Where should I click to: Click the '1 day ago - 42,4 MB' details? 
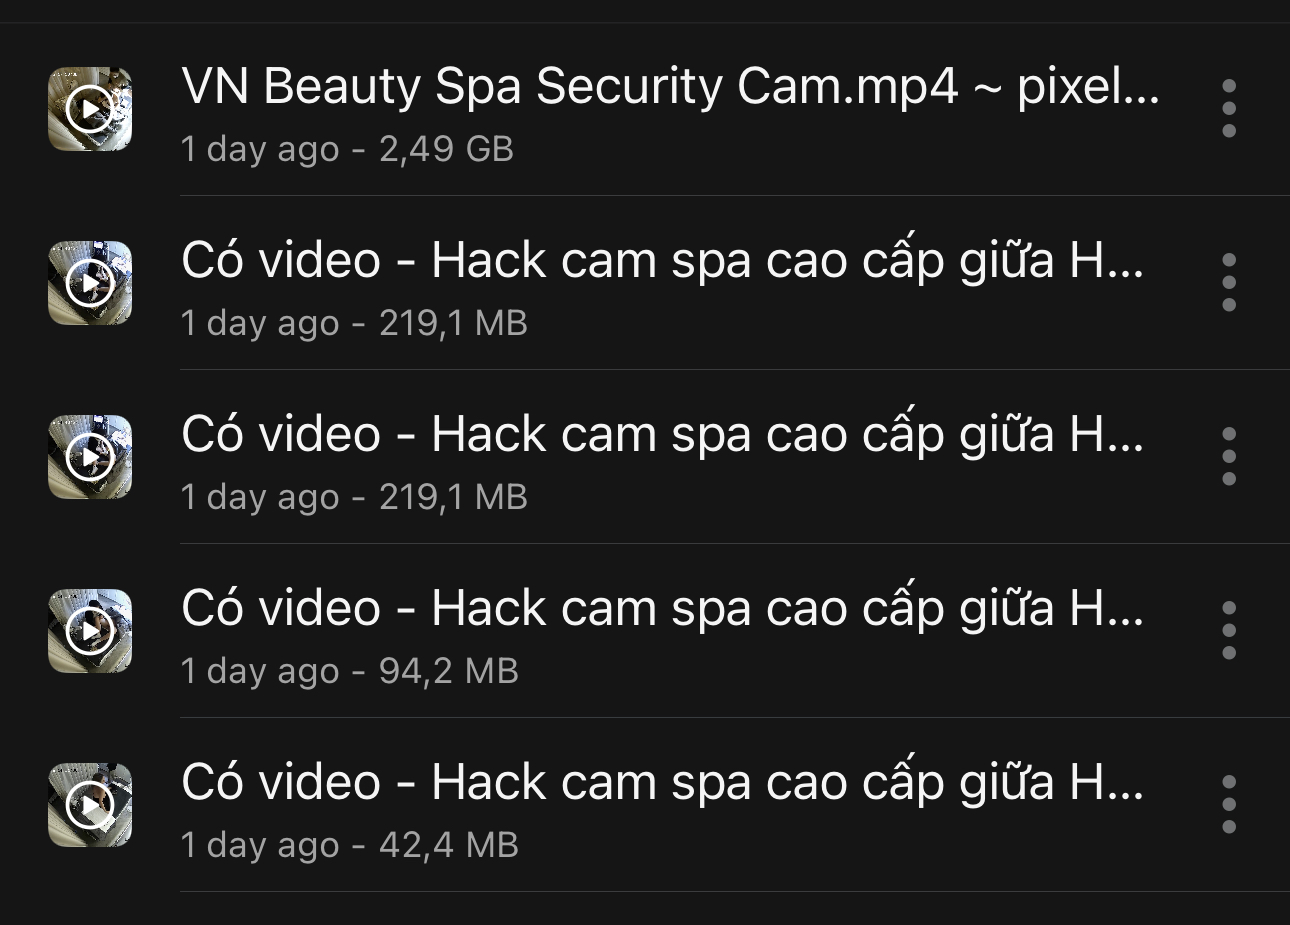coord(350,845)
